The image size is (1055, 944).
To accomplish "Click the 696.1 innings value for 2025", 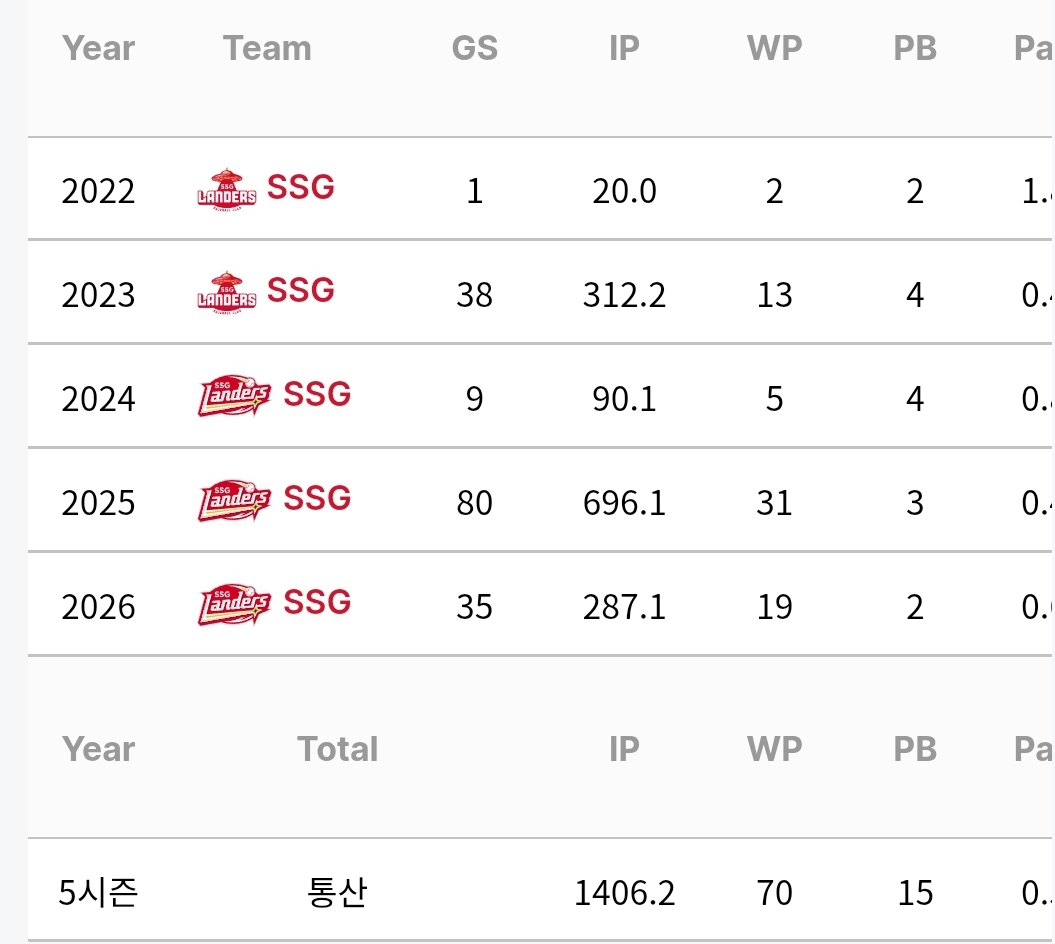I will click(x=624, y=503).
